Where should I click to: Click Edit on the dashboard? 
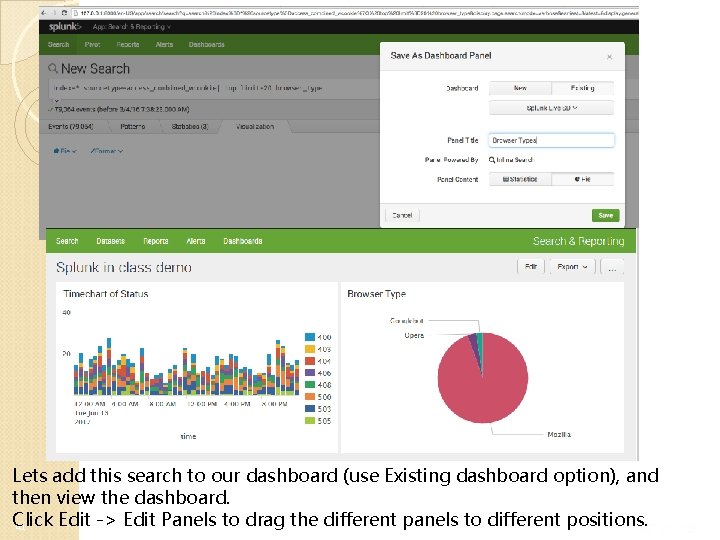coord(531,266)
